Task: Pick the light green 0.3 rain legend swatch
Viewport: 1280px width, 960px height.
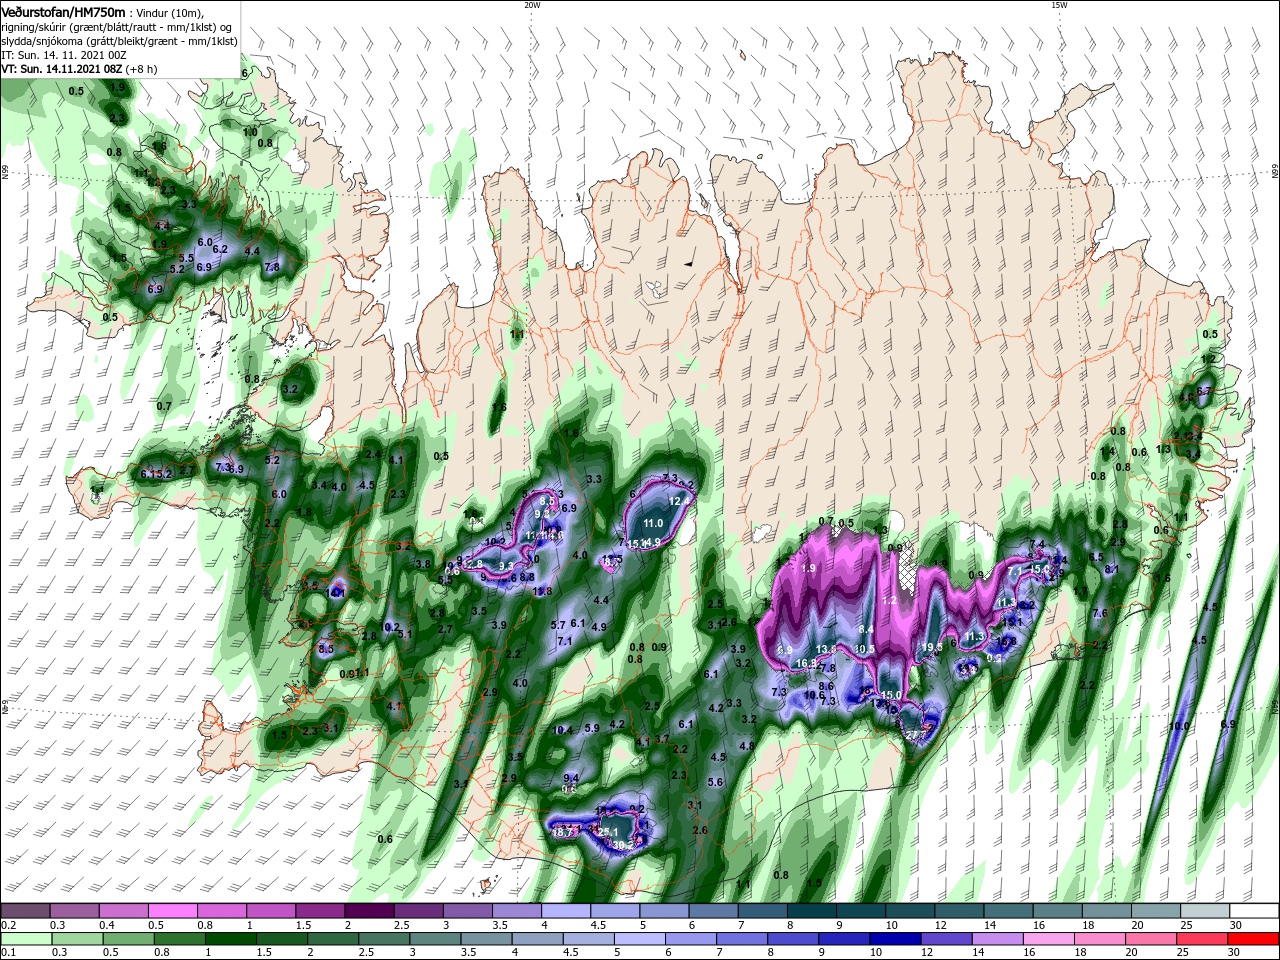Action: tap(77, 939)
